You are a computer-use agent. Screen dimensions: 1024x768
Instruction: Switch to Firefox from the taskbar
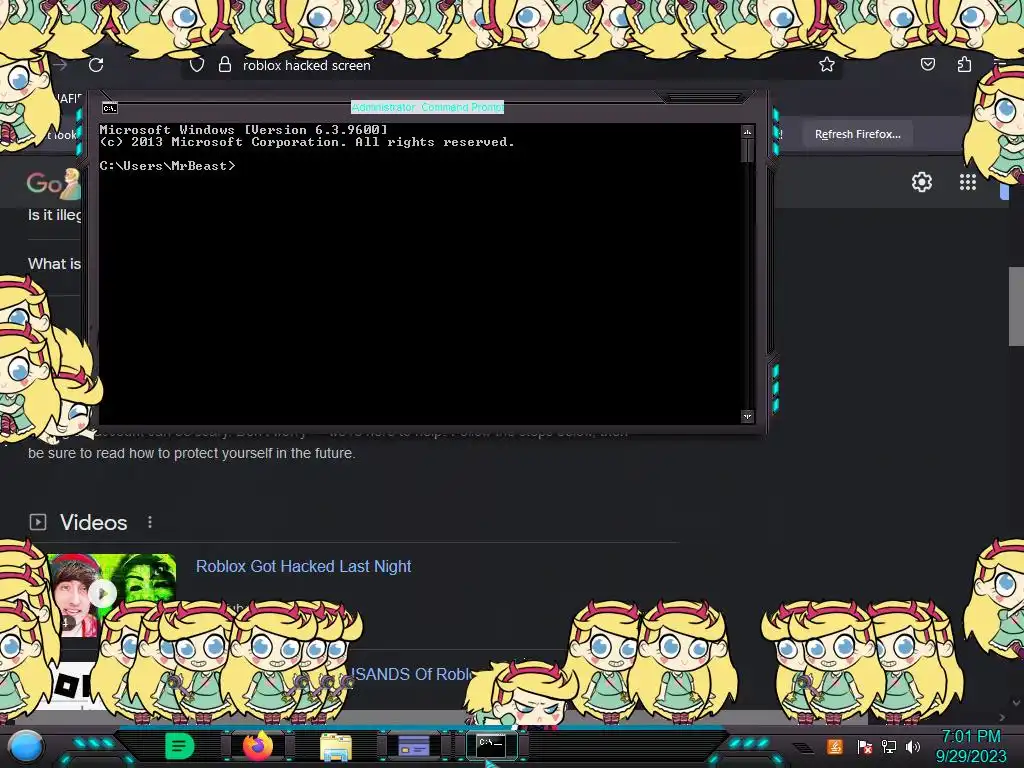pyautogui.click(x=258, y=746)
